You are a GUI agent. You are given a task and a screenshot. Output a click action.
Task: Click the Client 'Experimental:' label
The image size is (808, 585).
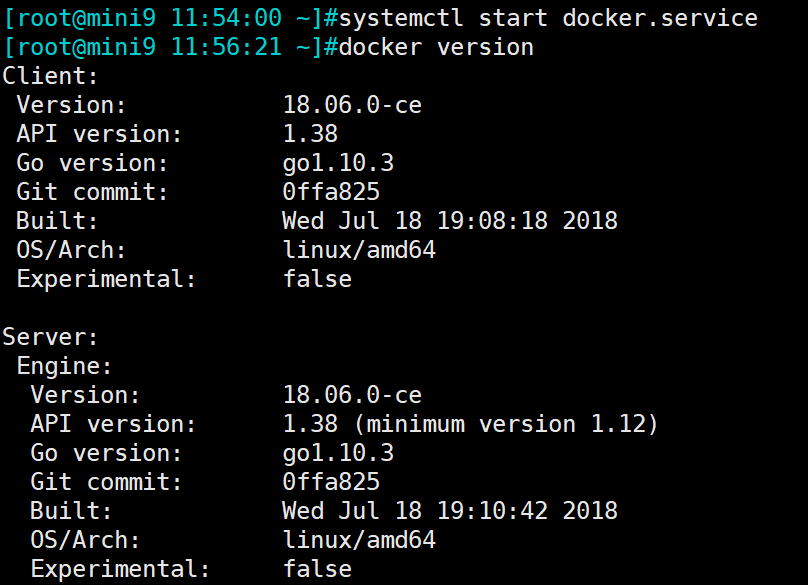tap(107, 279)
